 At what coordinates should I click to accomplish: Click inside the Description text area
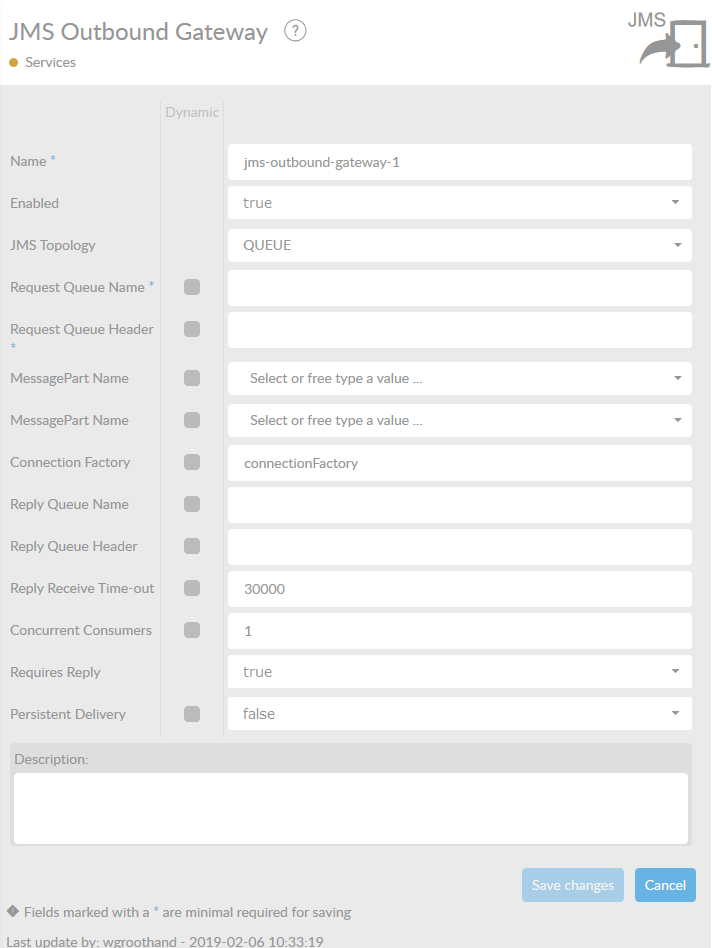[x=350, y=808]
